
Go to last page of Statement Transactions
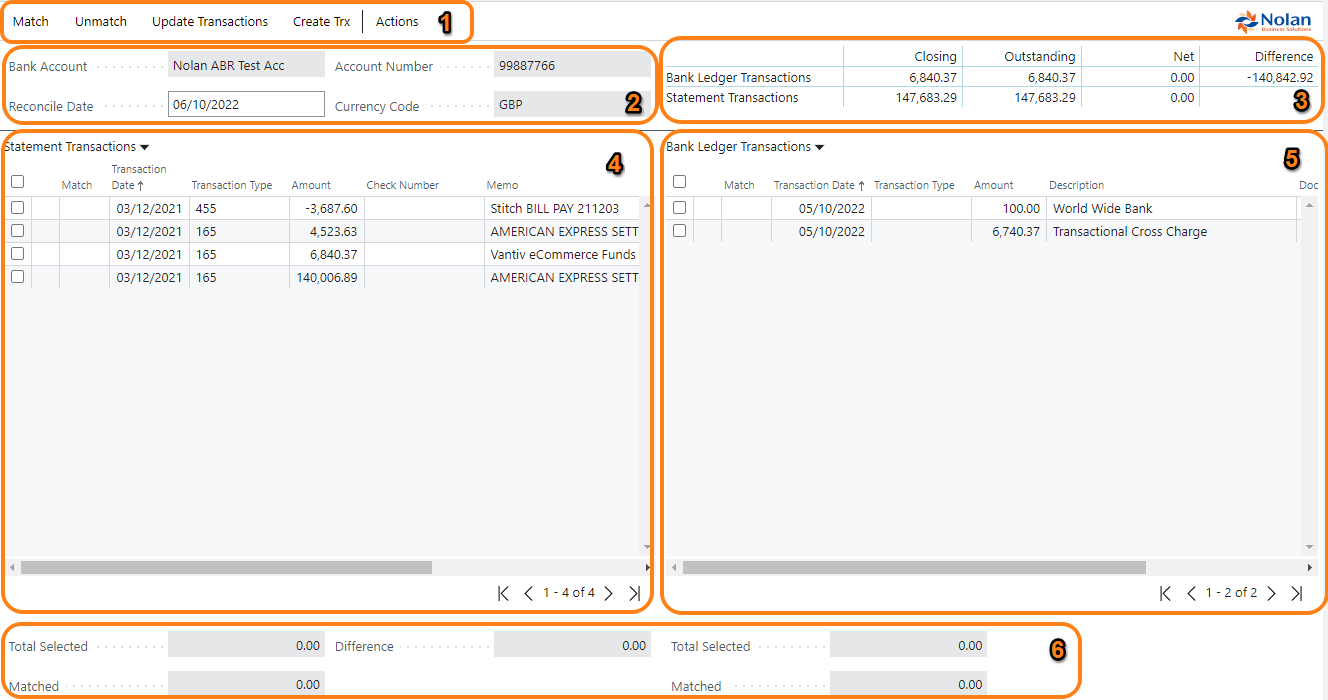634,593
